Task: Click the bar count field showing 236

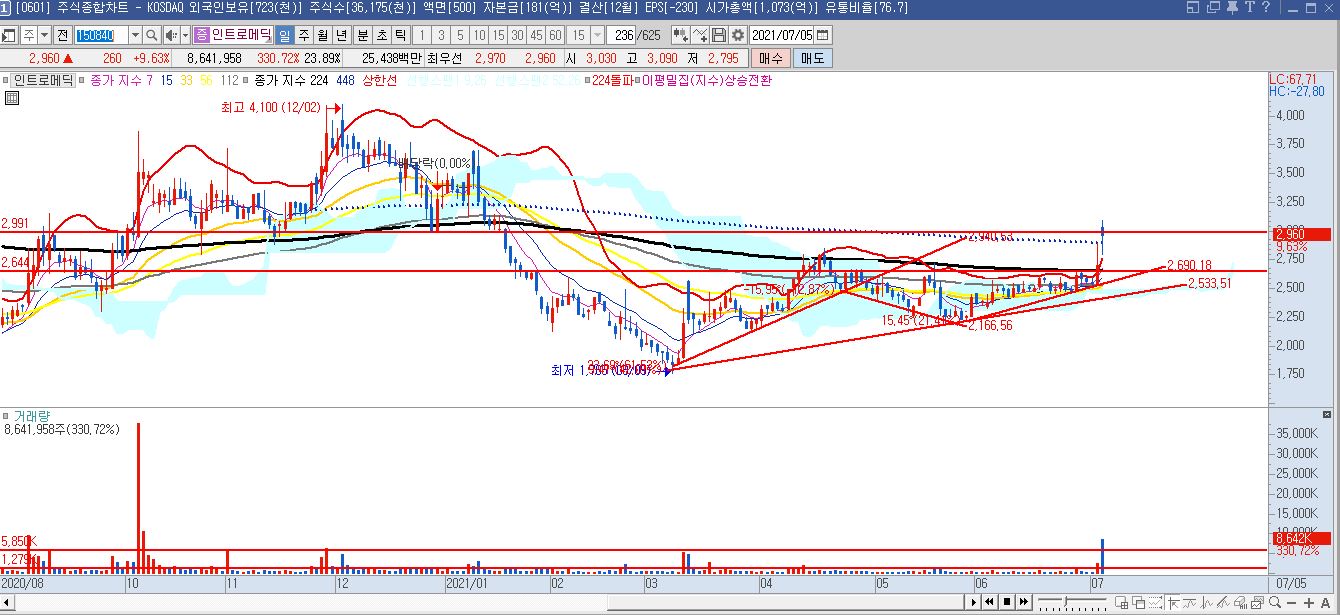Action: click(x=623, y=35)
